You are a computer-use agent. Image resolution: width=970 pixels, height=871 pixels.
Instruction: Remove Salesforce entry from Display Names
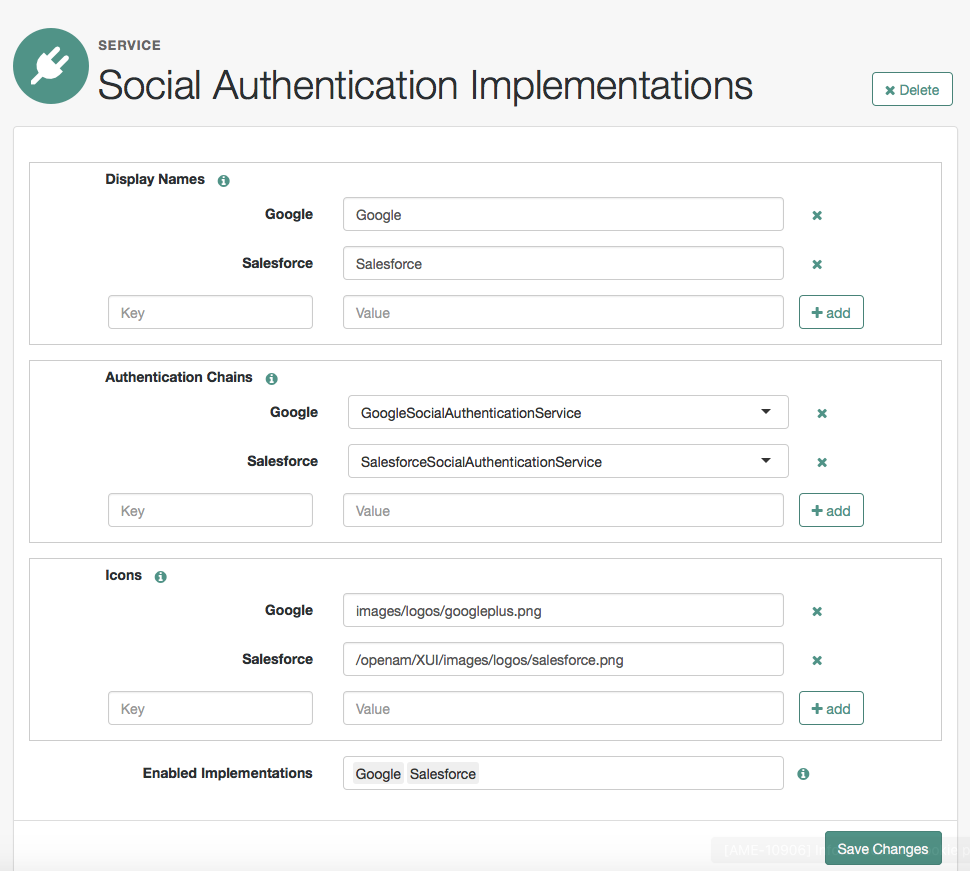coord(817,264)
